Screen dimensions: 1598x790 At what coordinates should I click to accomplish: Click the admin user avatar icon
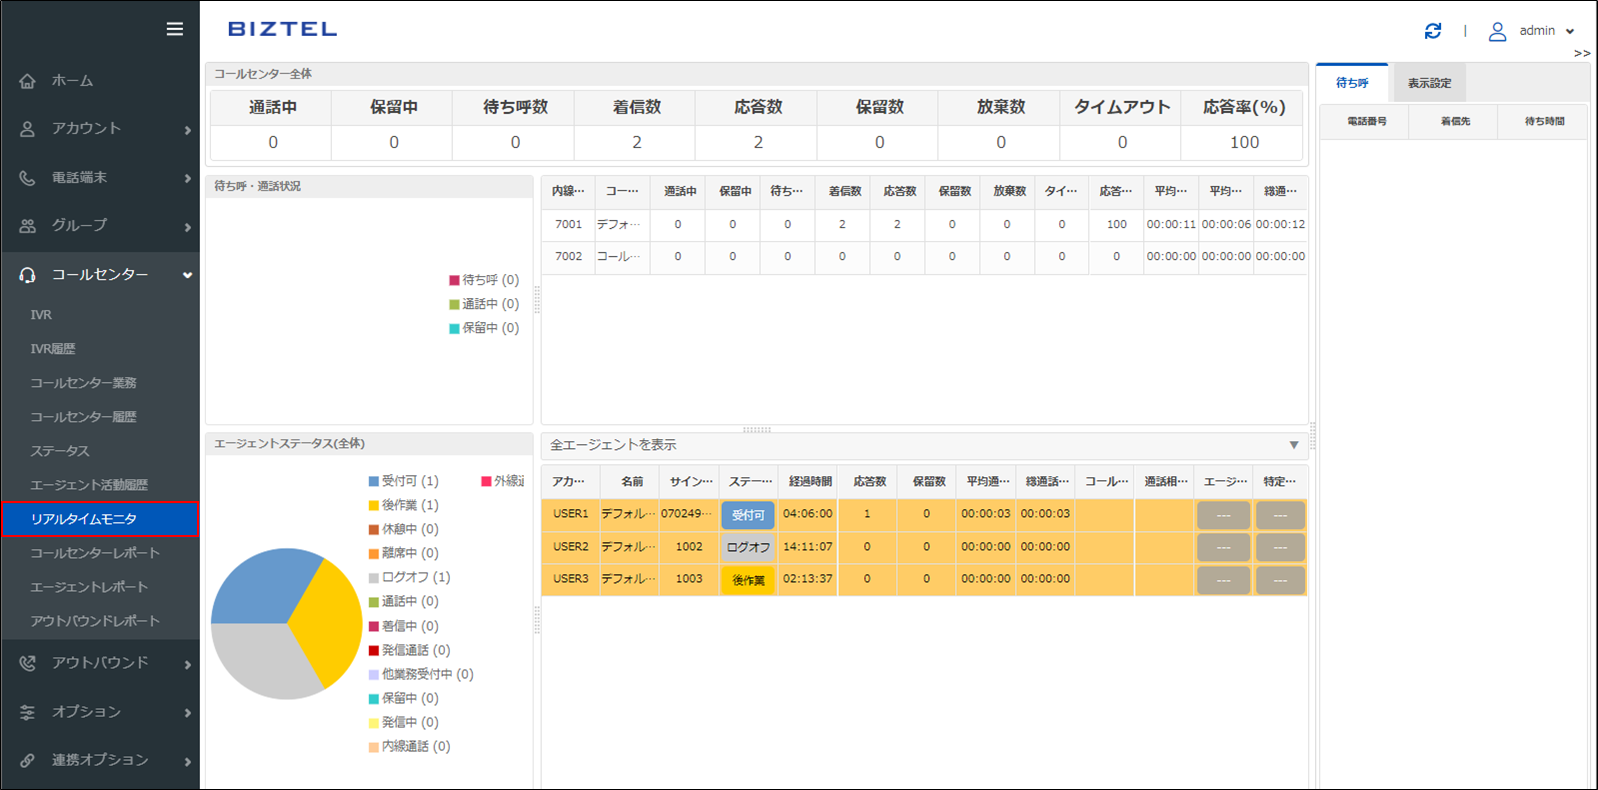(1497, 32)
